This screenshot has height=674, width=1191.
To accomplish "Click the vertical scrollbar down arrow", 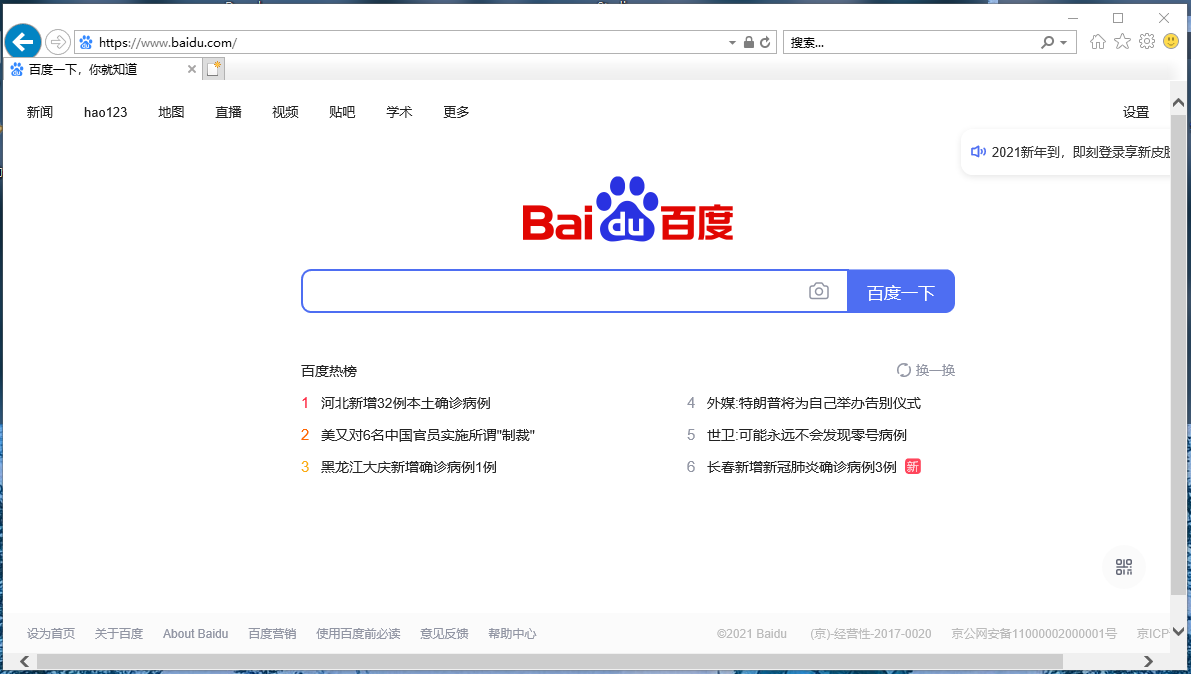I will point(1178,631).
